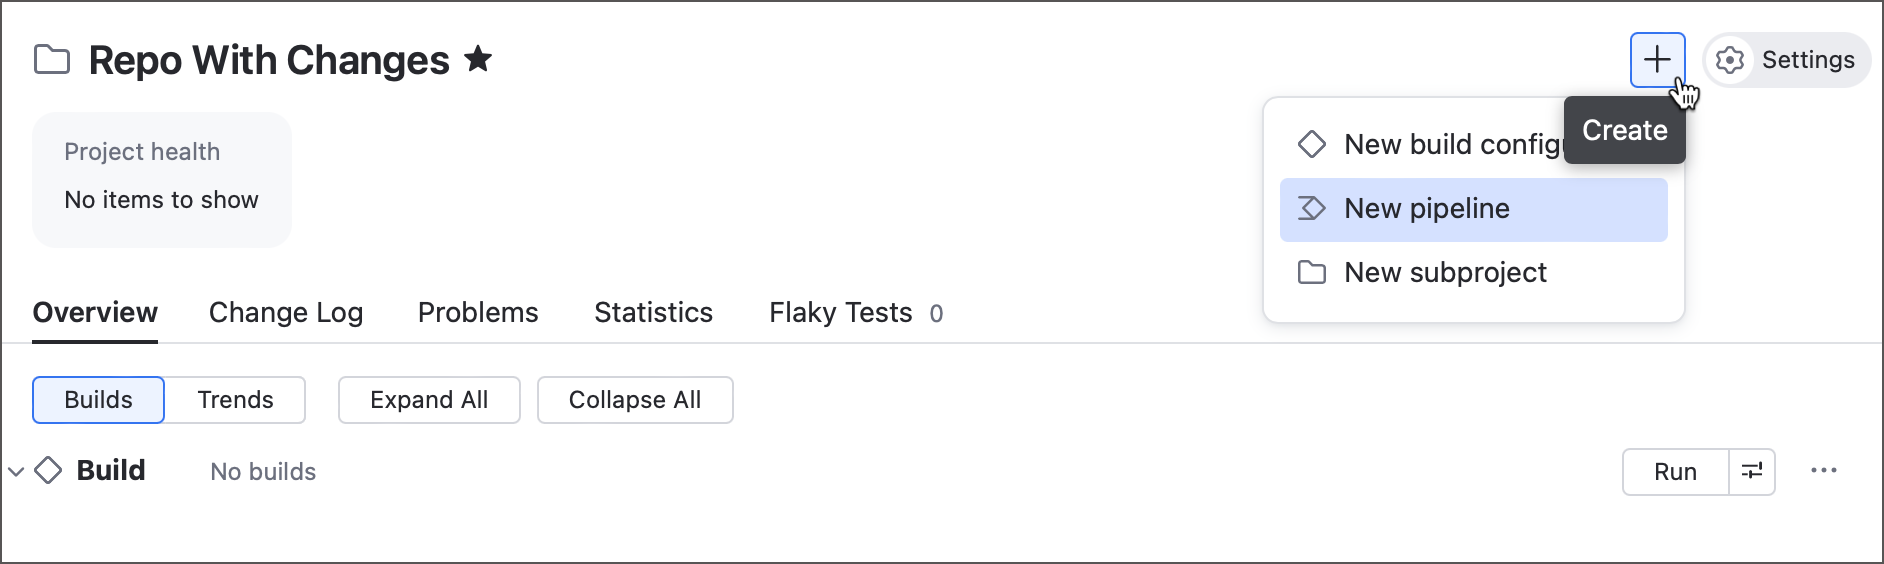This screenshot has width=1884, height=564.
Task: Click the New build configuration diamond icon
Action: click(x=1311, y=144)
